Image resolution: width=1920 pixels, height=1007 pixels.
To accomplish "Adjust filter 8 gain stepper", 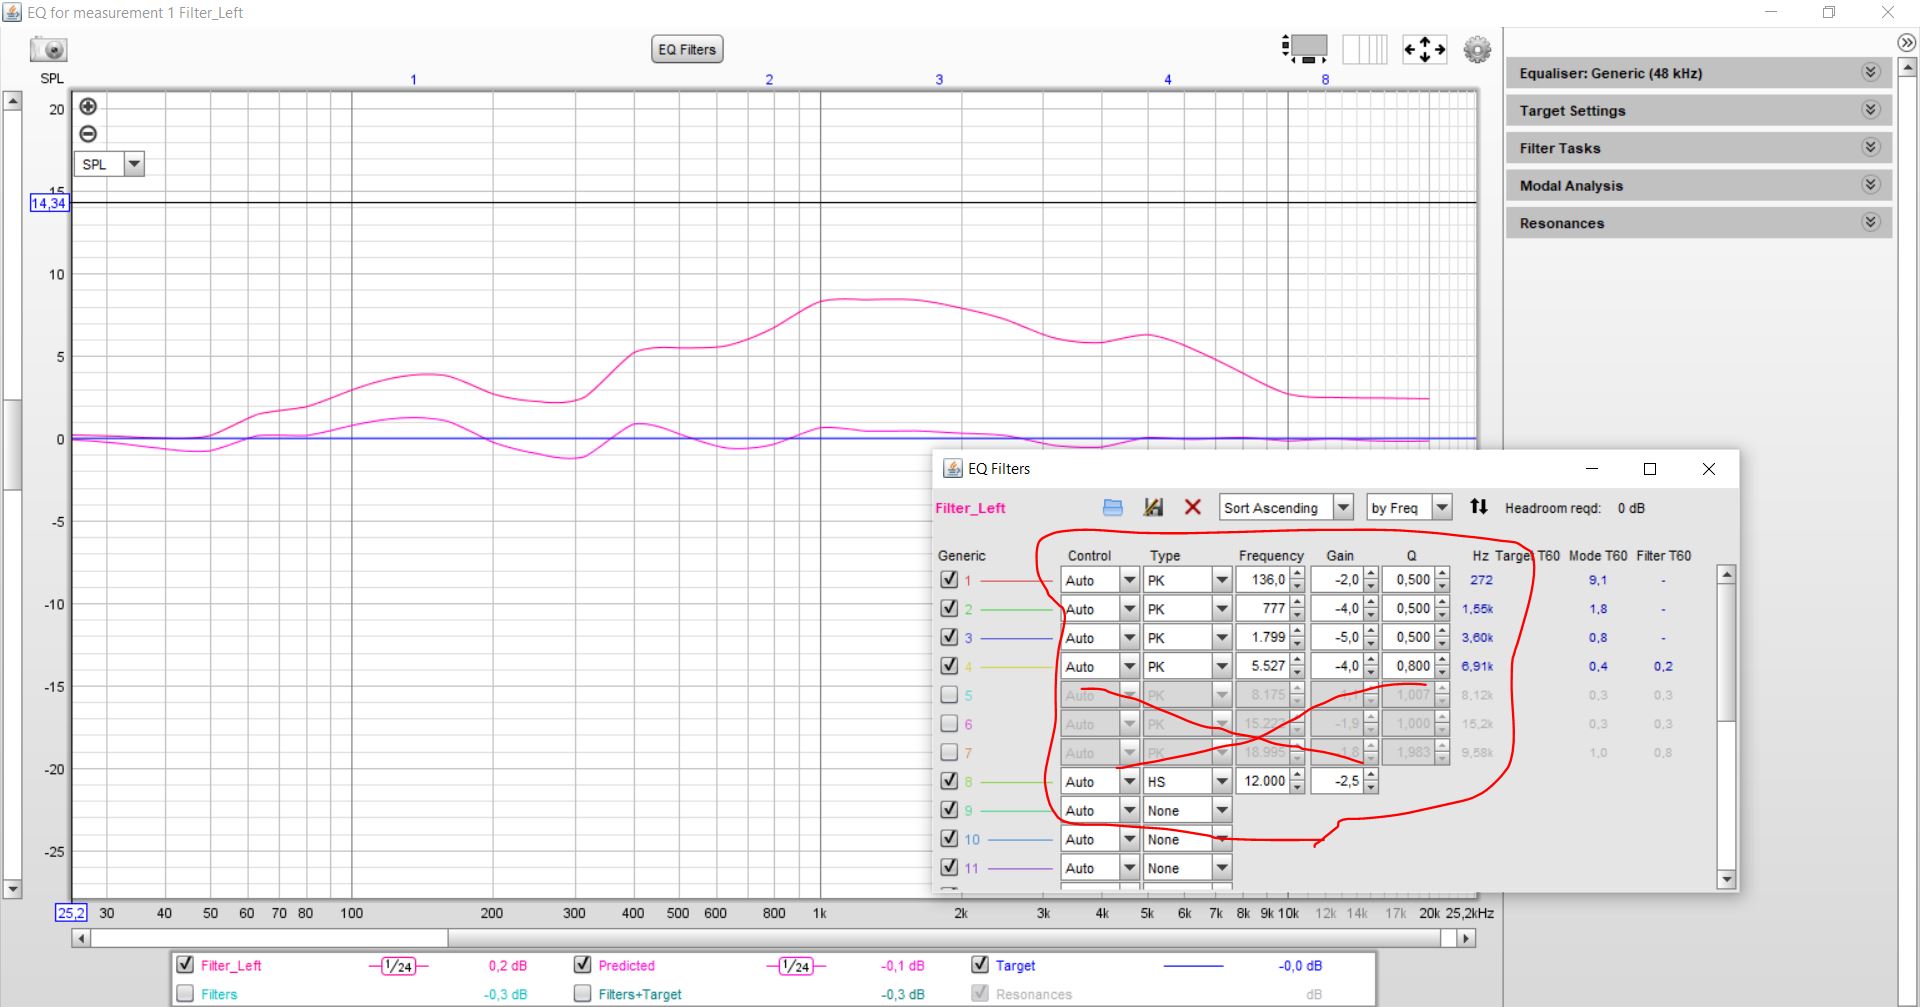I will pos(1371,781).
